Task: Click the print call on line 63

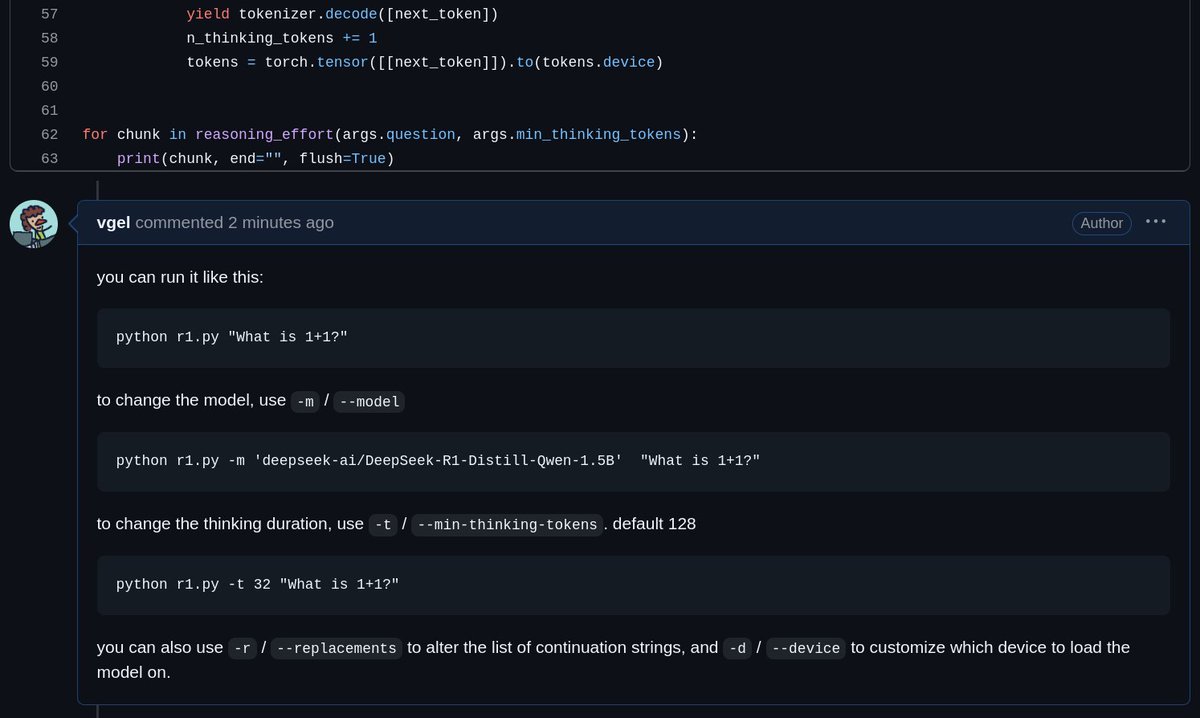Action: pos(138,158)
